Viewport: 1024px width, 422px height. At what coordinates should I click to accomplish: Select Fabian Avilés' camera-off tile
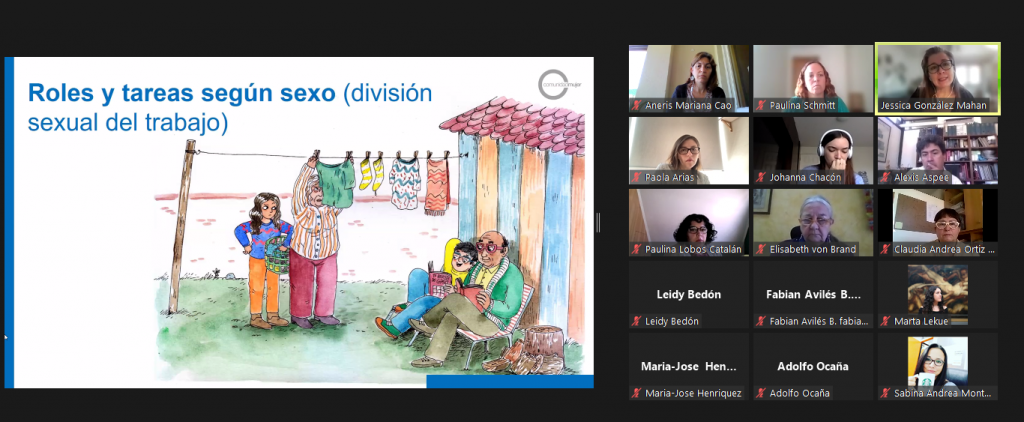coord(812,294)
